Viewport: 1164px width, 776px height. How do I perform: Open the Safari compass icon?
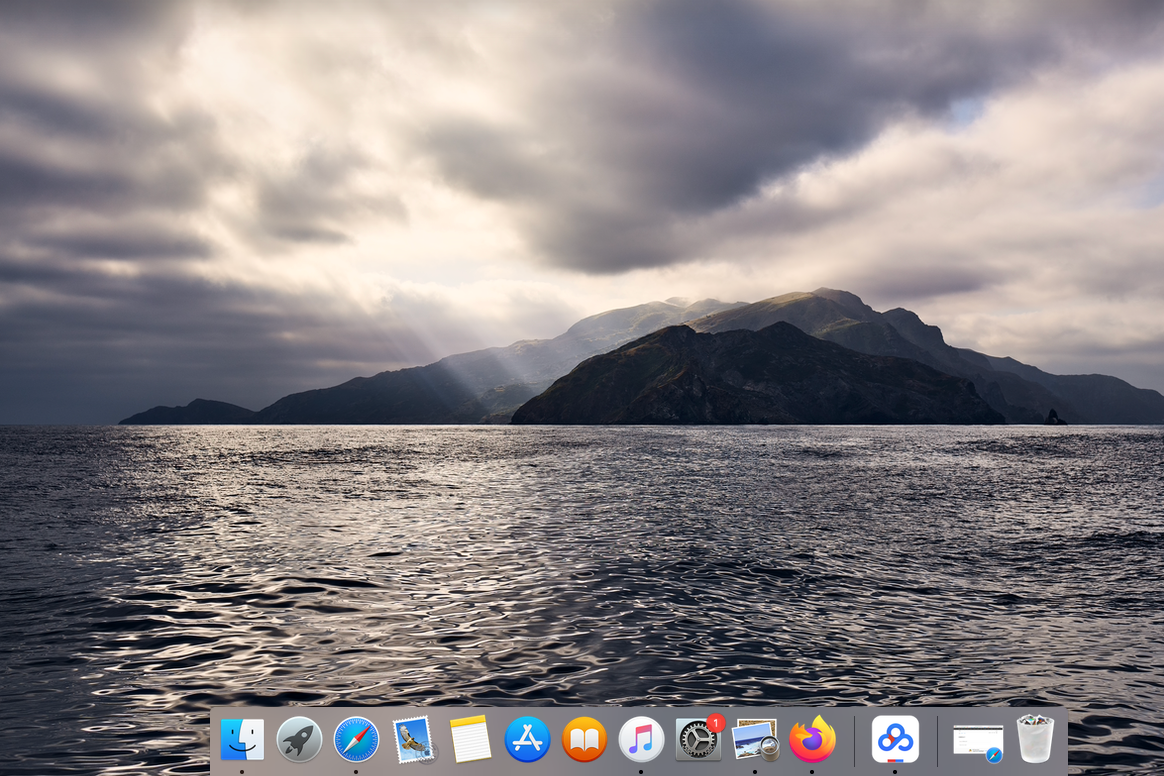[x=356, y=740]
